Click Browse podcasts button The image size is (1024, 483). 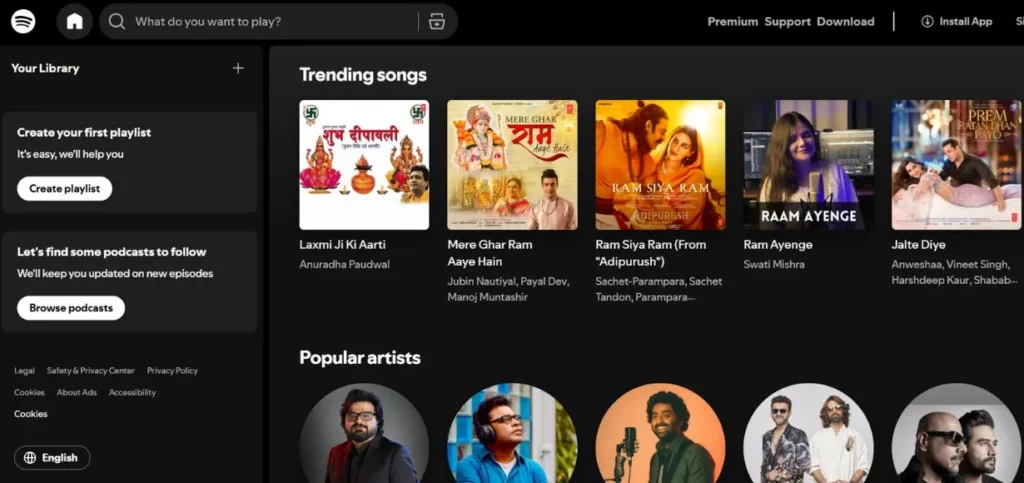click(71, 307)
